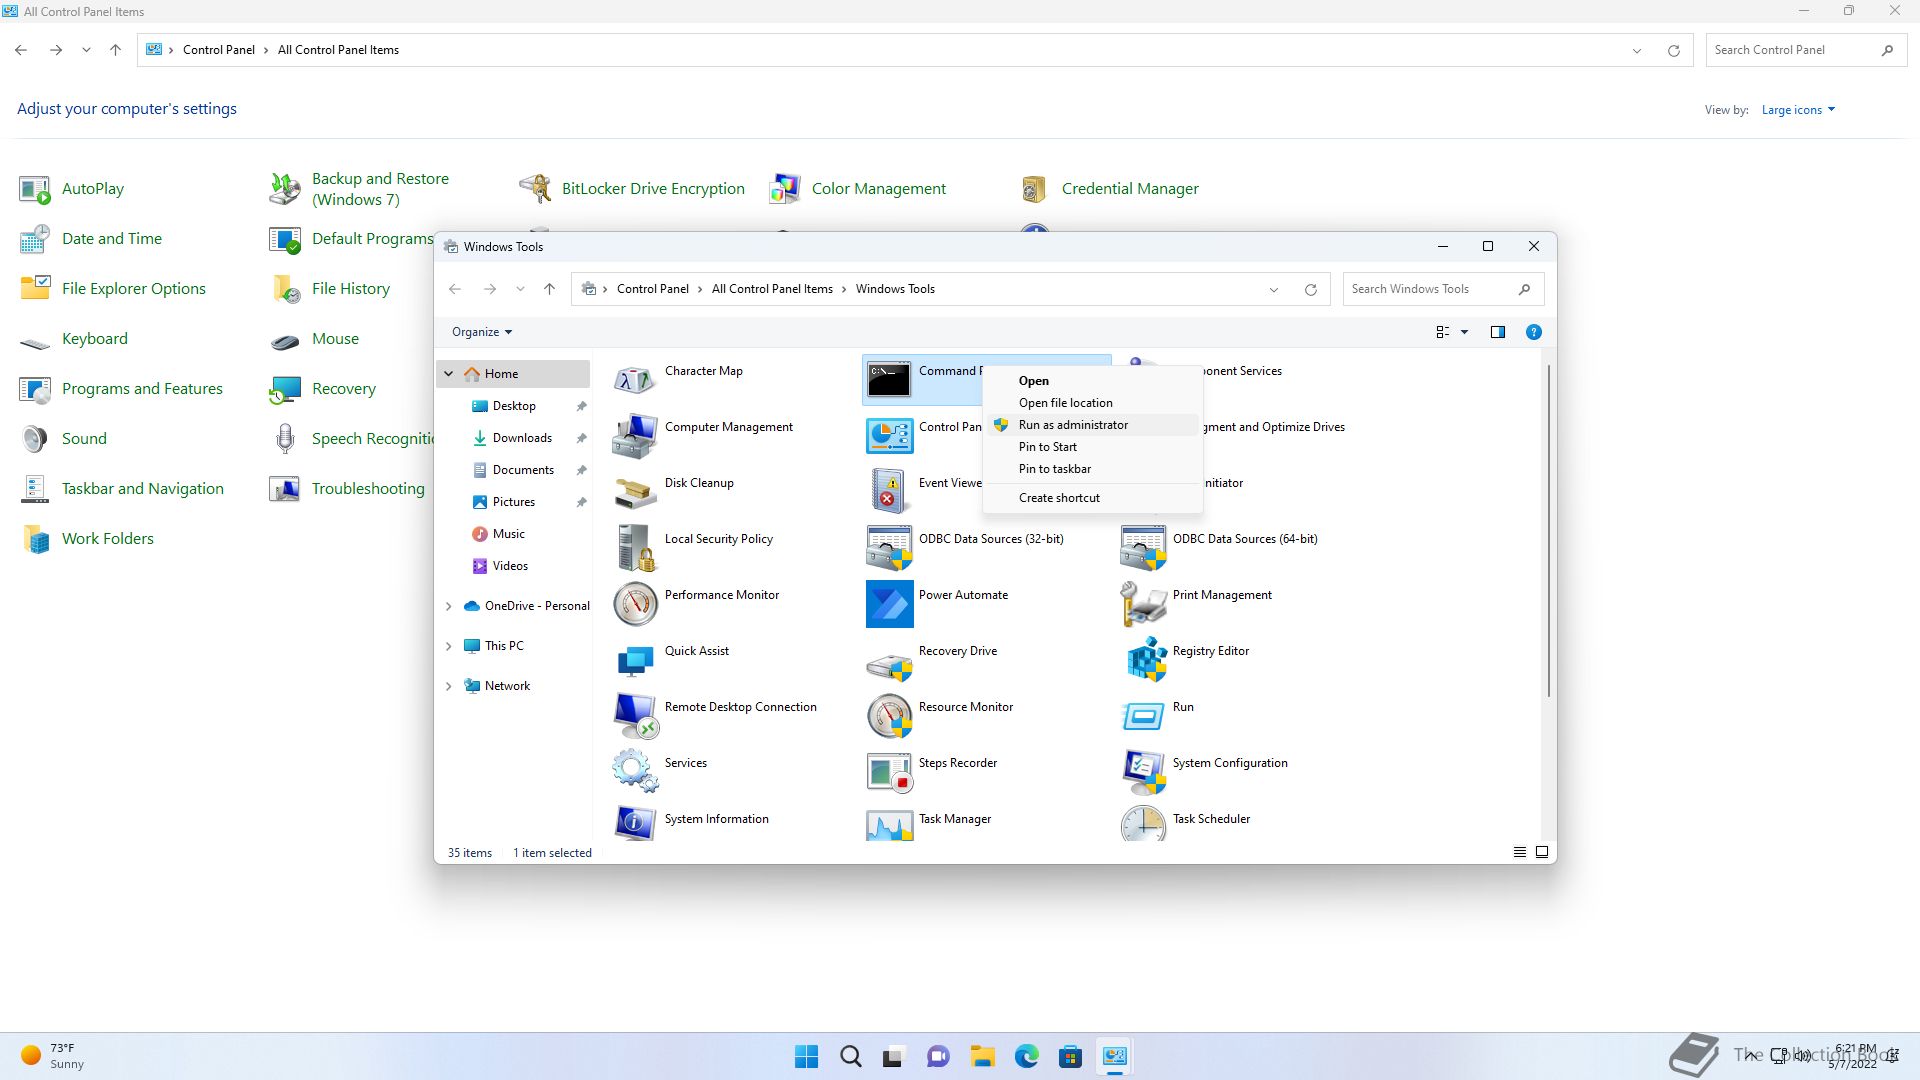
Task: Select the Command Prompt icon
Action: pos(889,379)
